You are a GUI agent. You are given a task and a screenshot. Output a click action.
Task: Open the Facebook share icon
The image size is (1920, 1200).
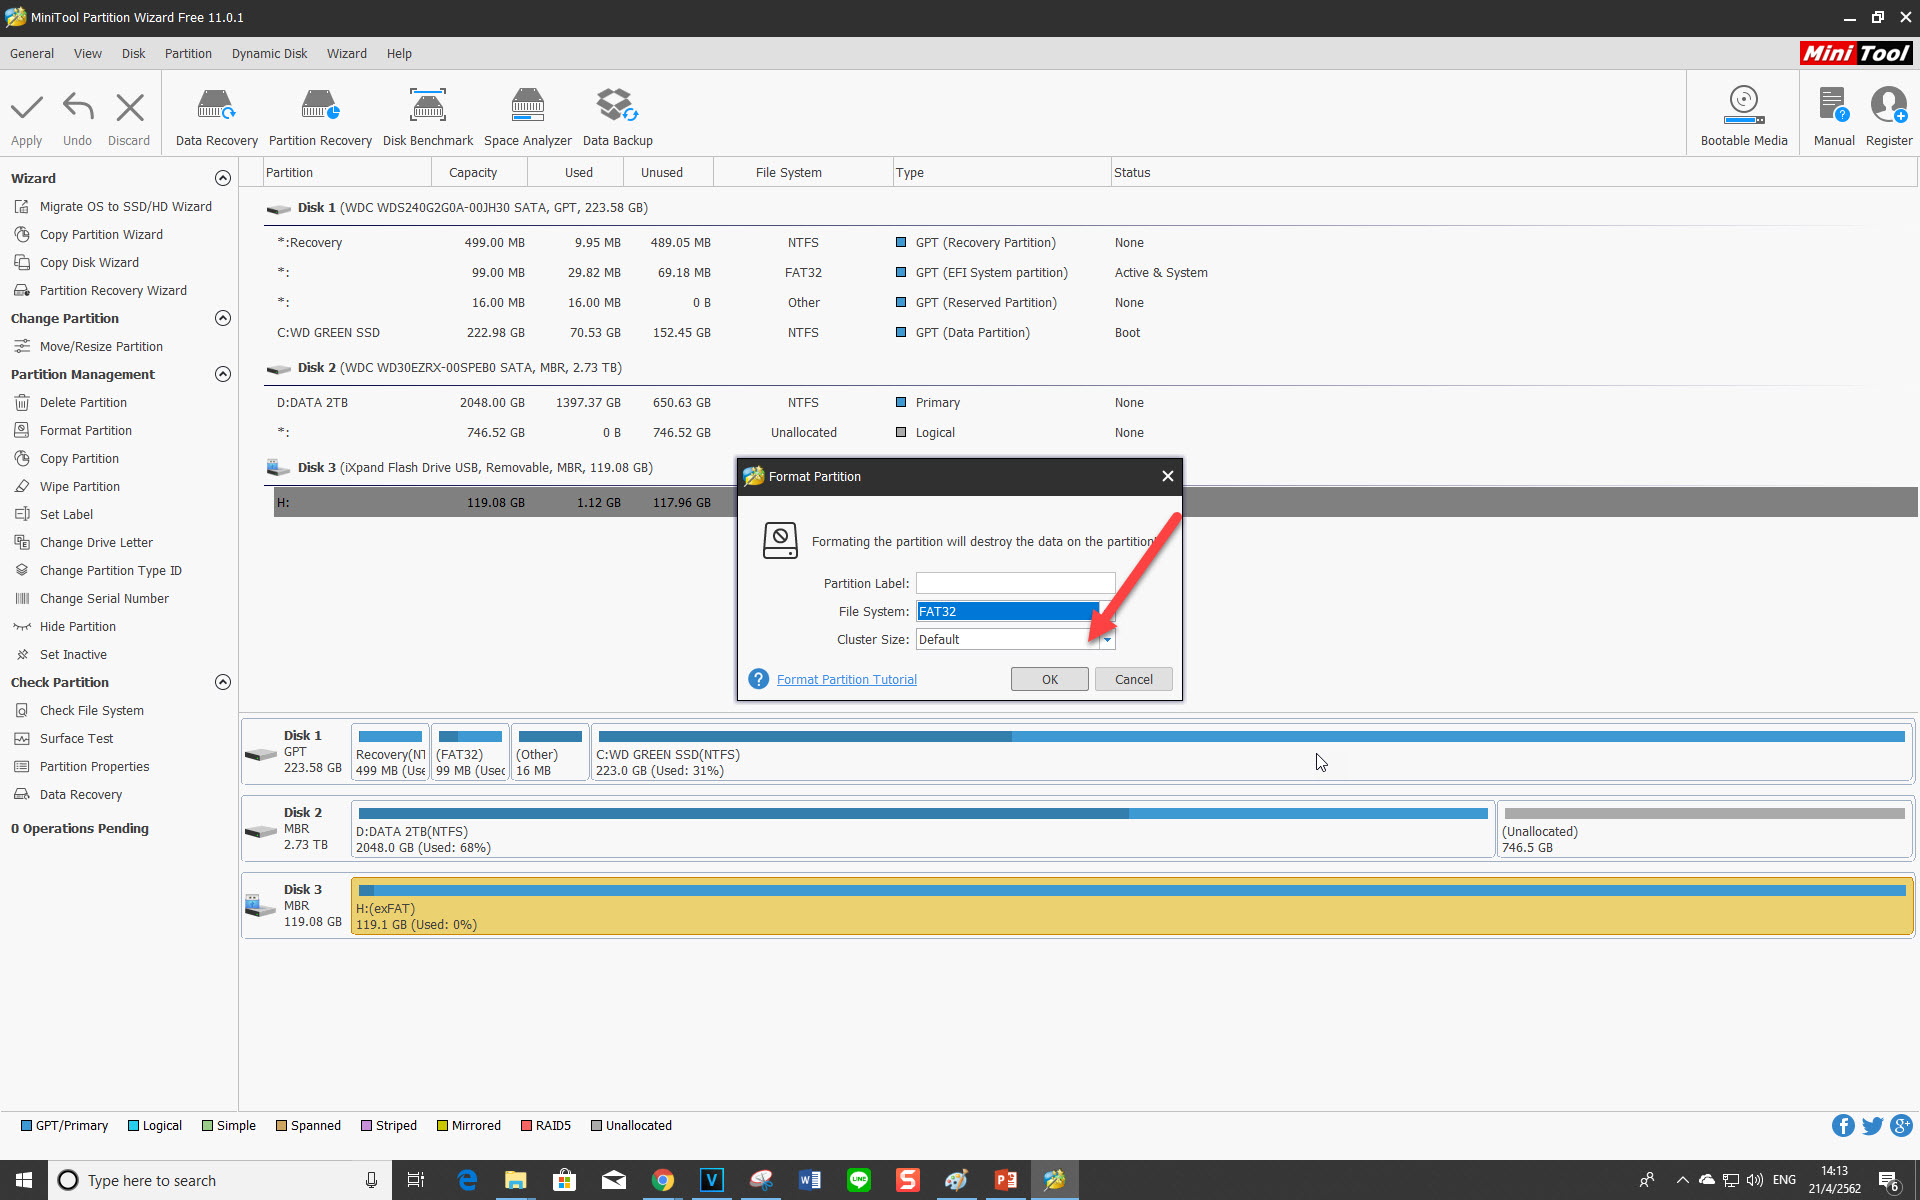tap(1843, 1126)
